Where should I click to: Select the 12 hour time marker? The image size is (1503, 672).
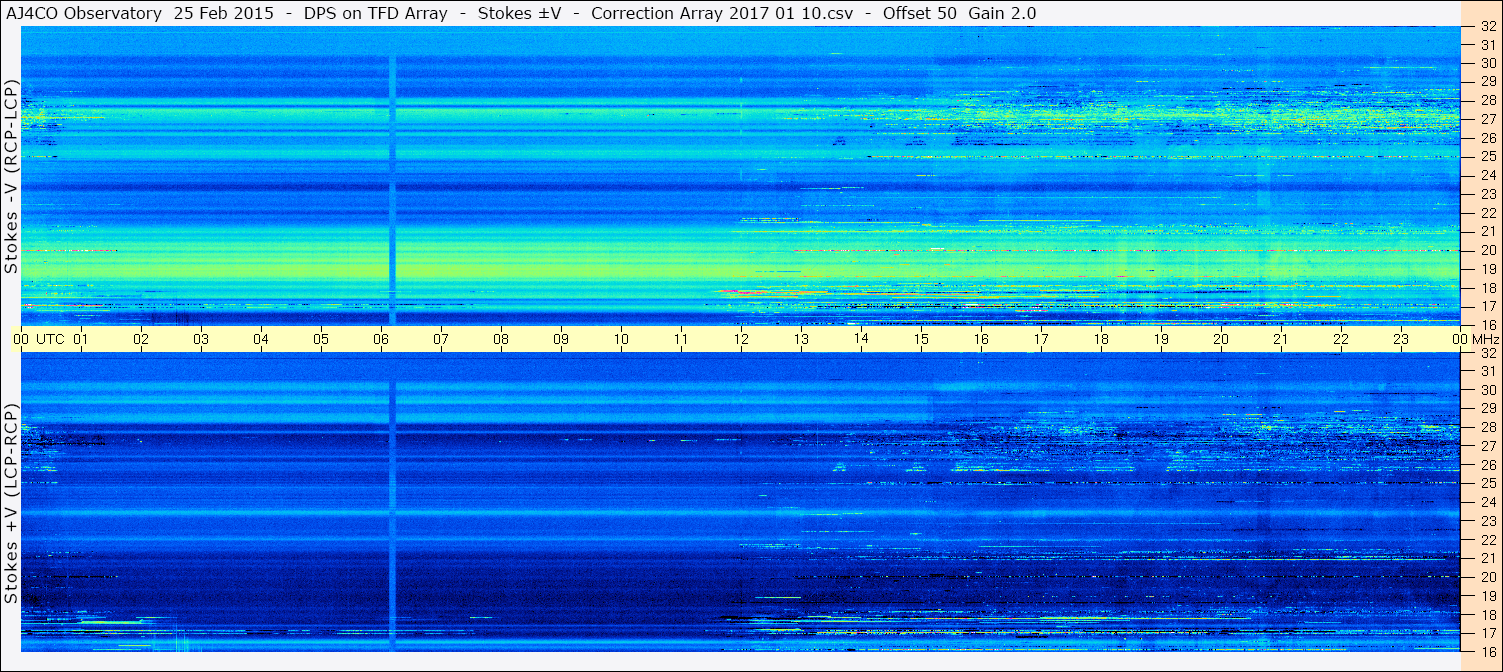coord(741,339)
